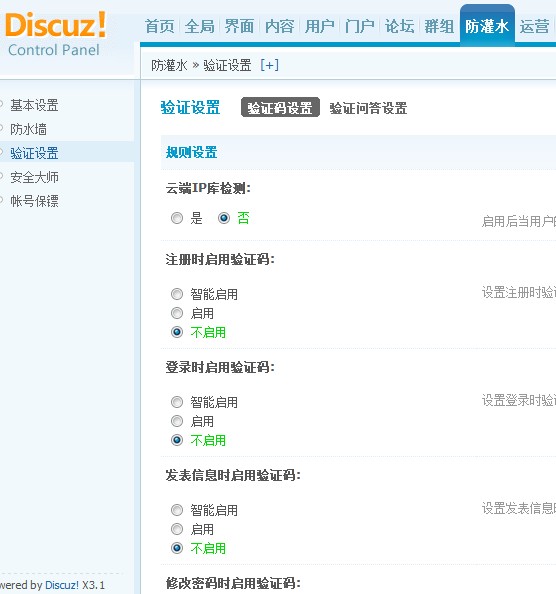Select 不启用 under 发表信息时启用验证码
The height and width of the screenshot is (594, 556).
click(177, 548)
